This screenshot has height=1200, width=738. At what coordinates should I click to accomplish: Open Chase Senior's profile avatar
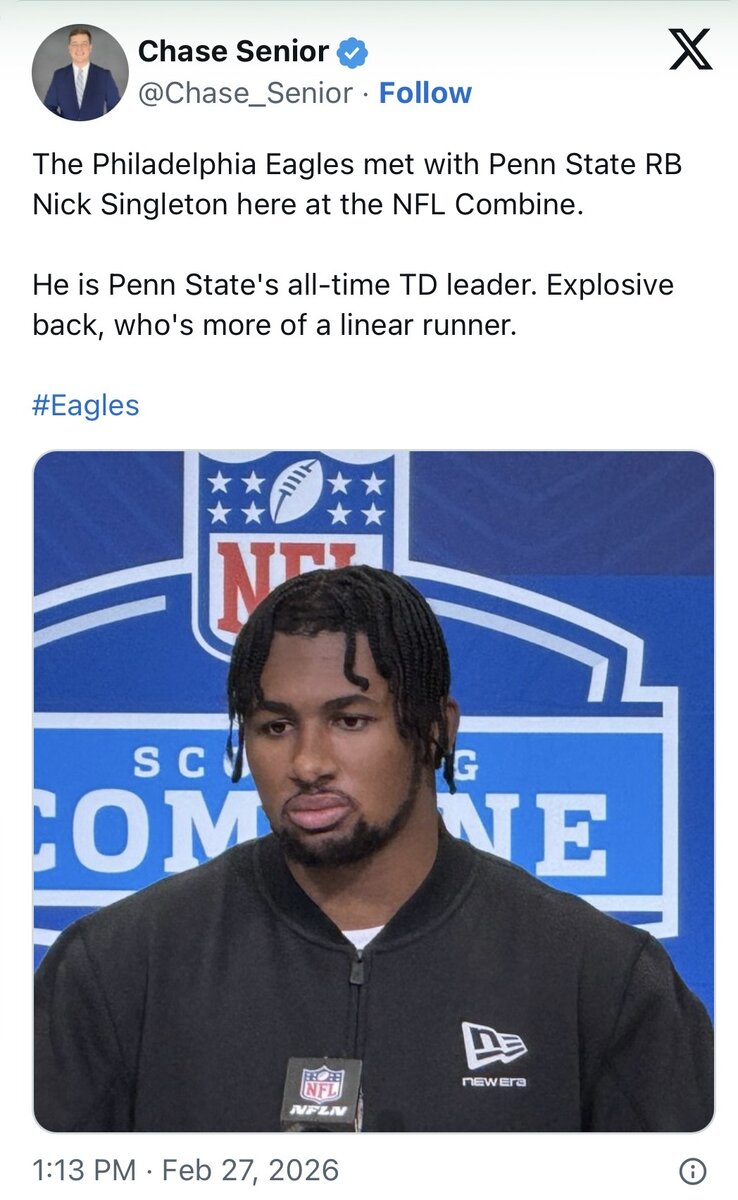click(x=80, y=72)
